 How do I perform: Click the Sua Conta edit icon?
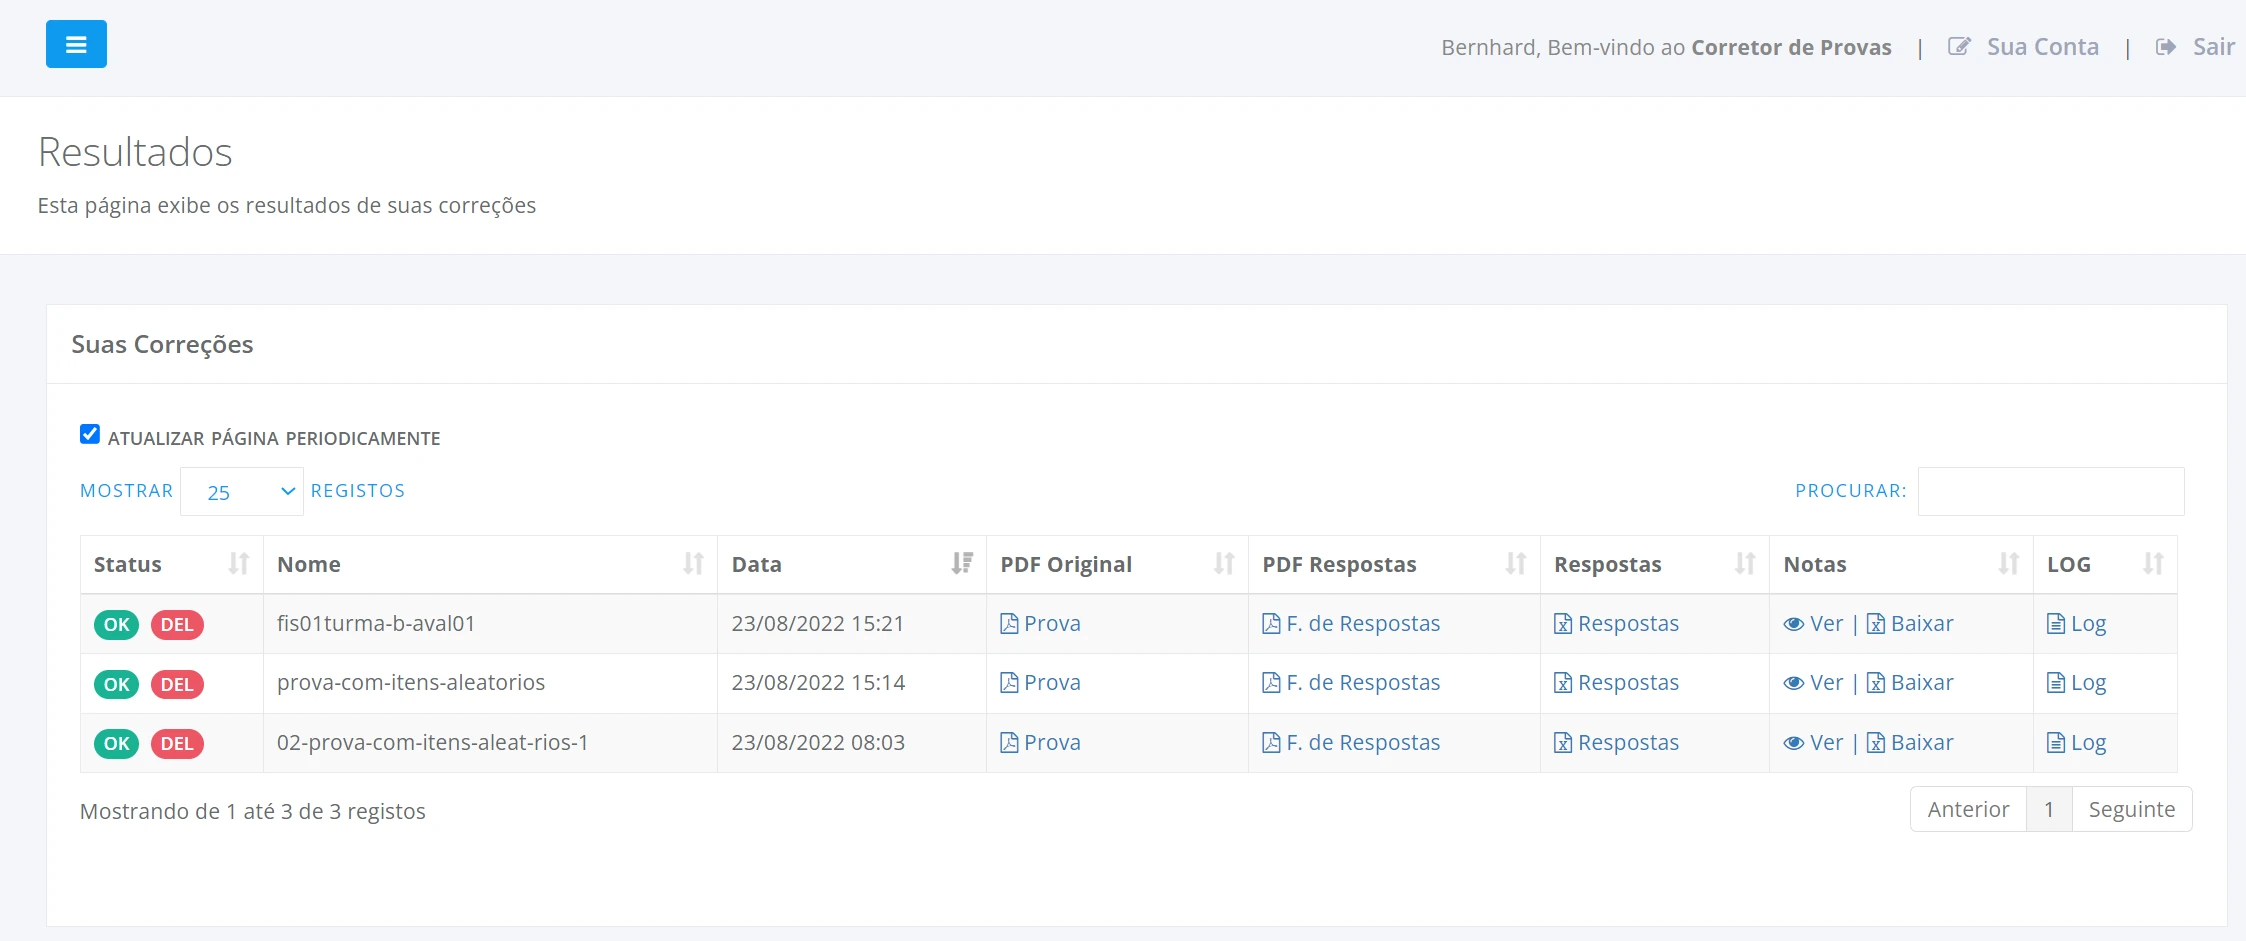(1958, 47)
